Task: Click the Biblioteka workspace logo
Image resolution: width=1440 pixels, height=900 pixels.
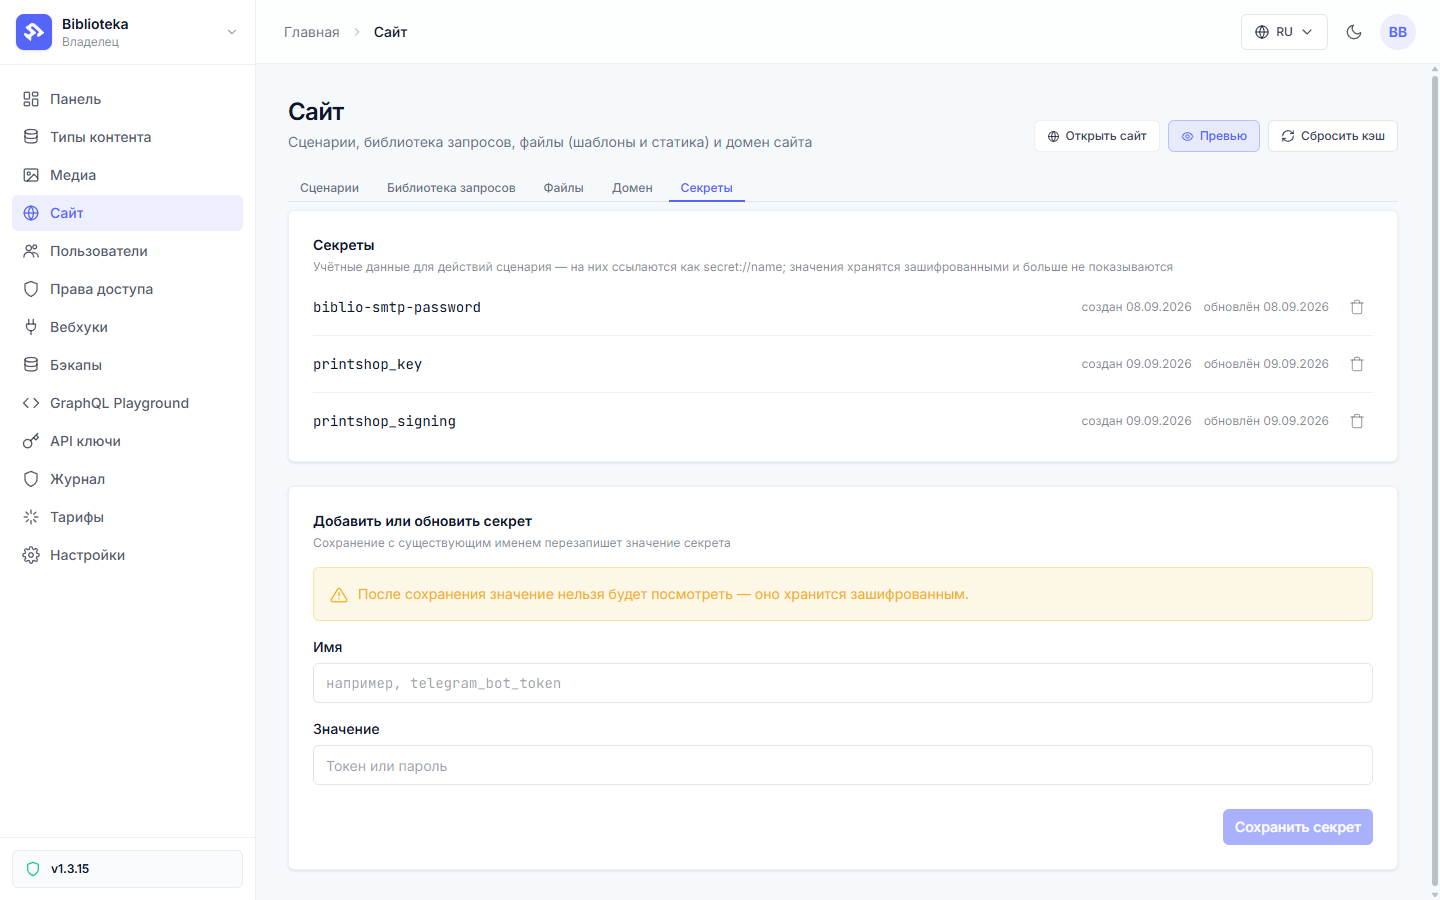Action: [34, 32]
